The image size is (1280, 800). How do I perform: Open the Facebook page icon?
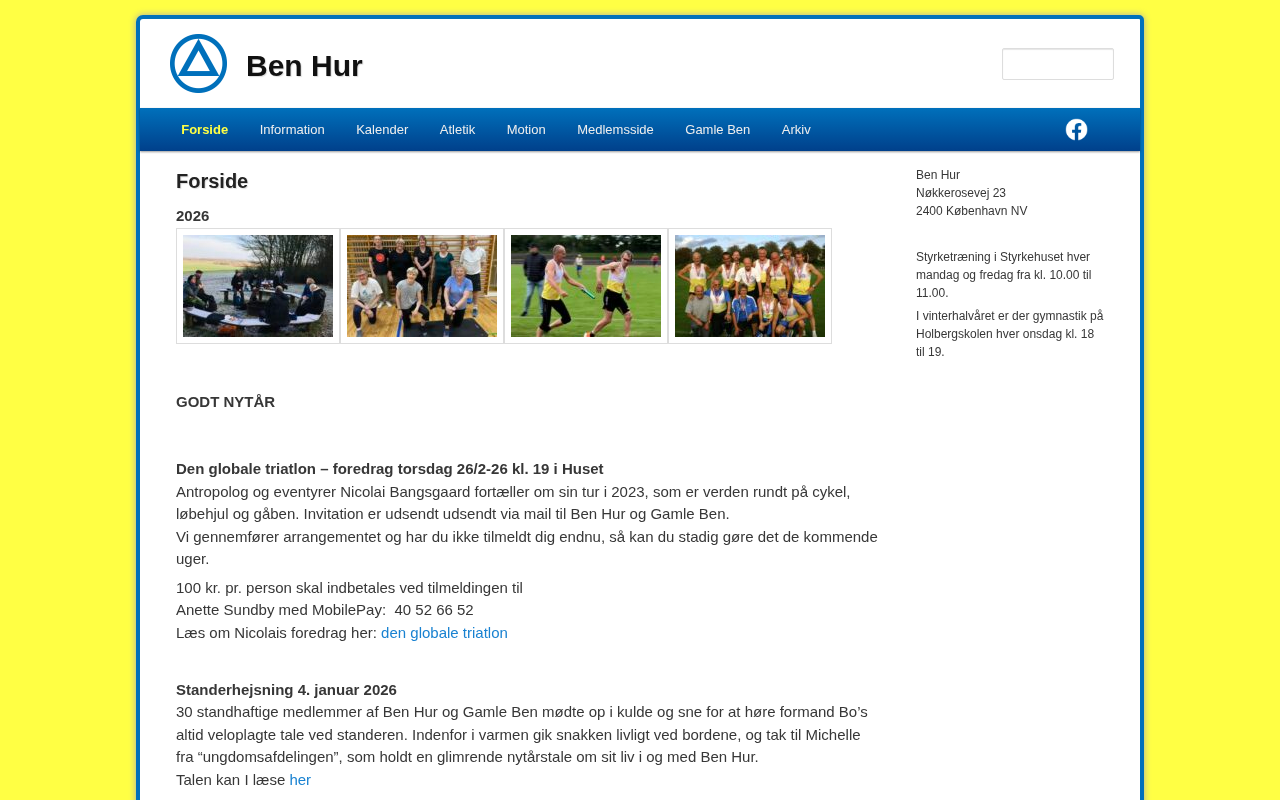coord(1076,130)
